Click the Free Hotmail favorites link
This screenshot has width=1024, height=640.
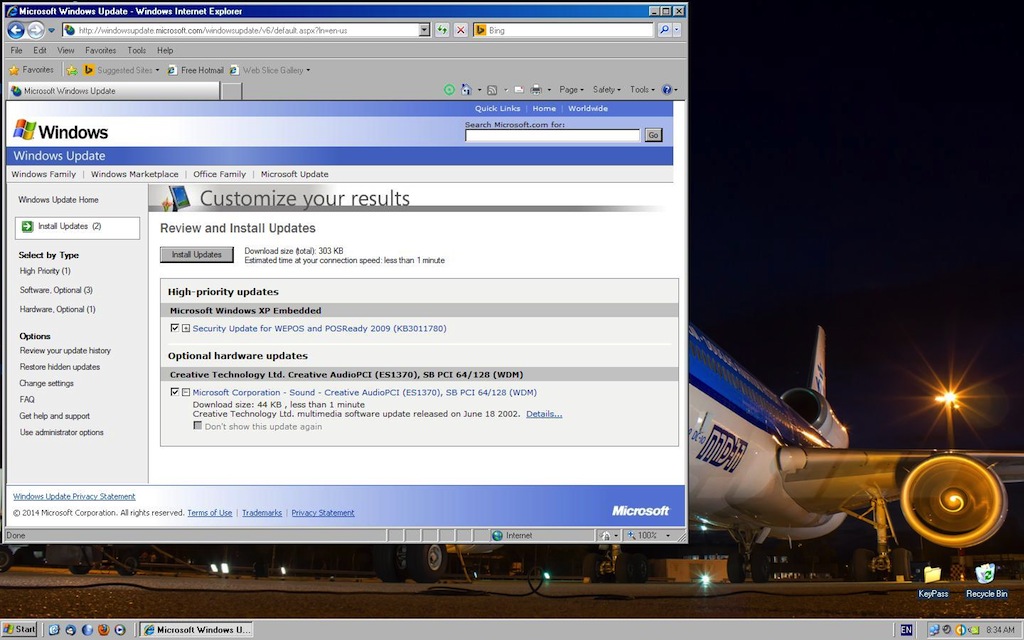click(x=196, y=70)
